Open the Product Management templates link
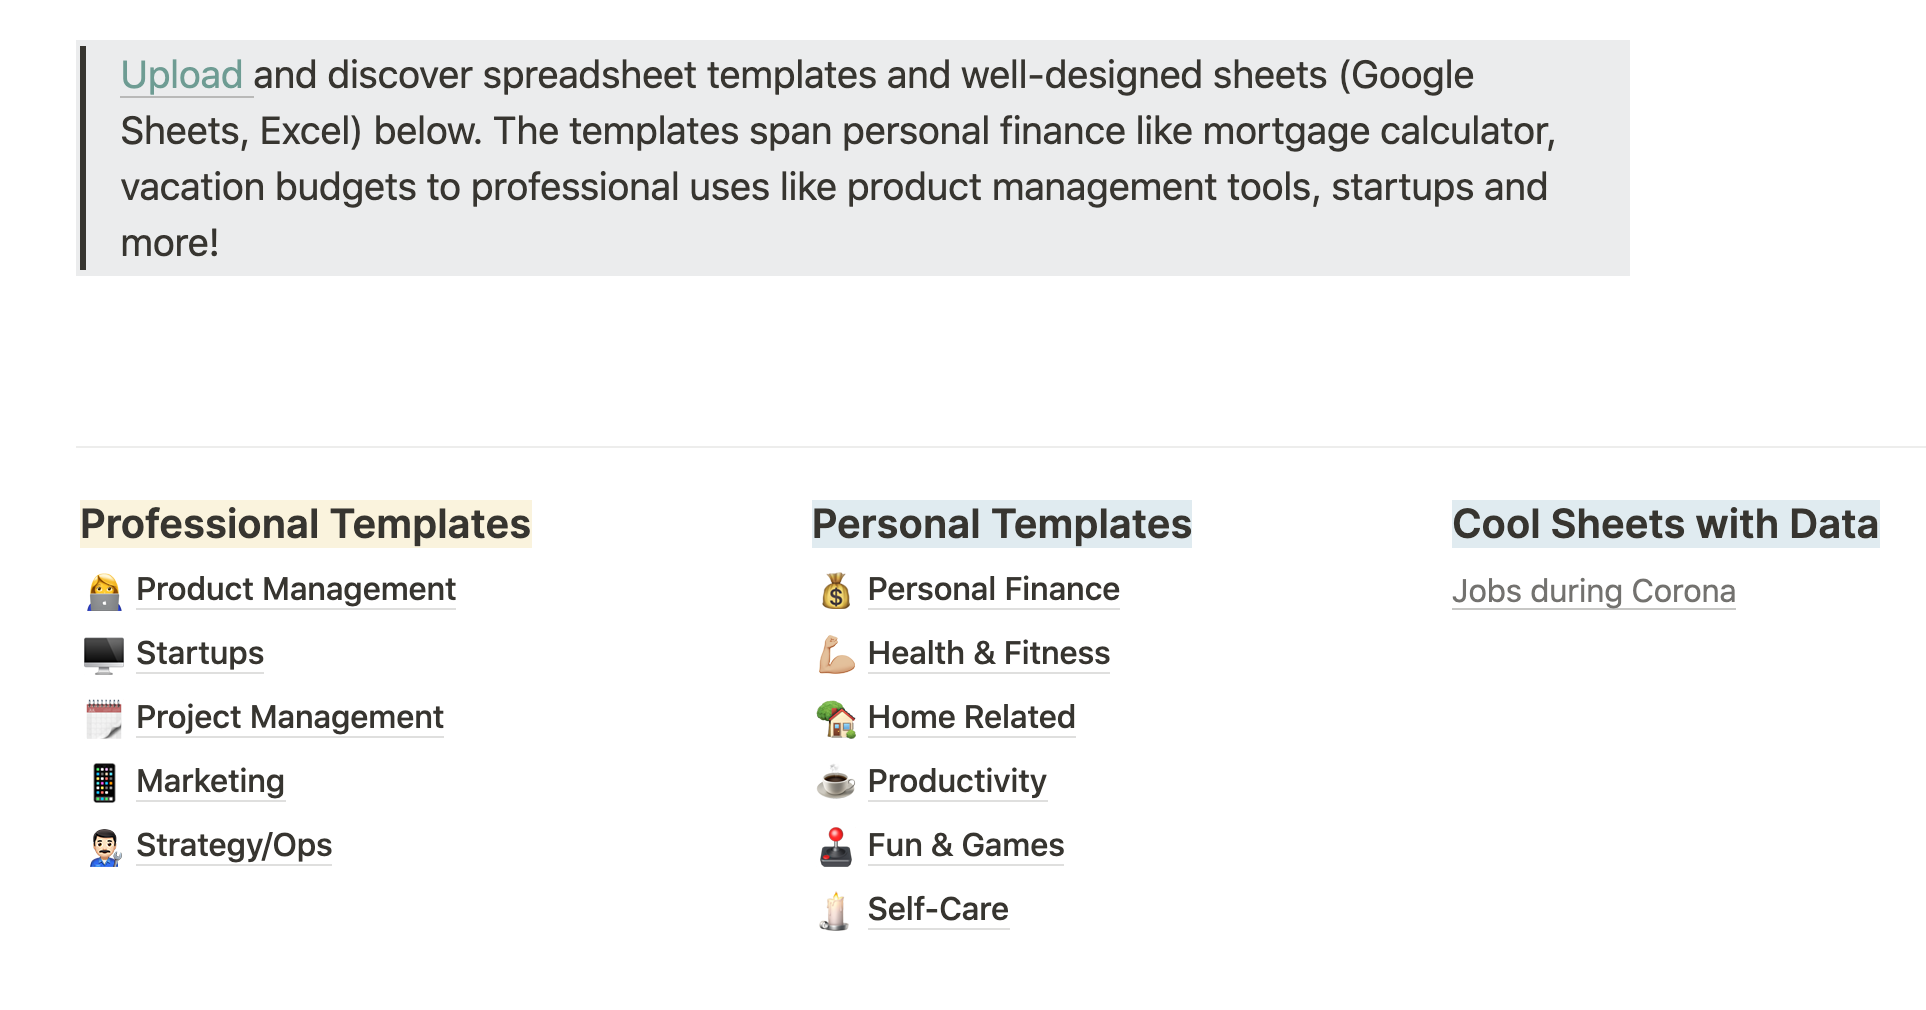The image size is (1926, 1010). (296, 590)
